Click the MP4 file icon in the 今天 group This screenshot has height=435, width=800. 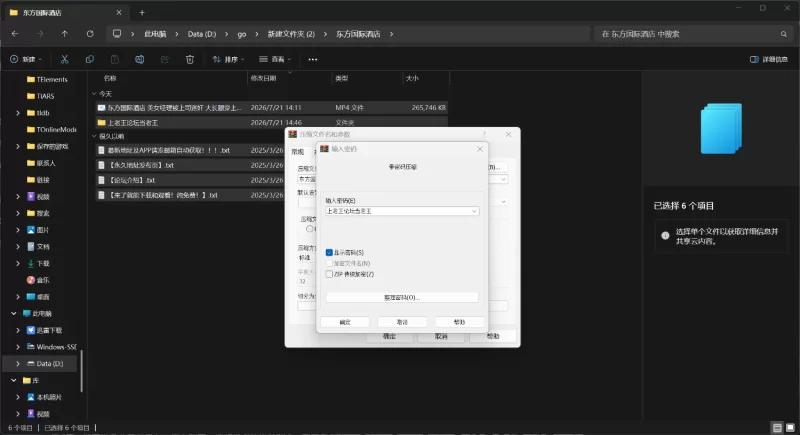(102, 108)
